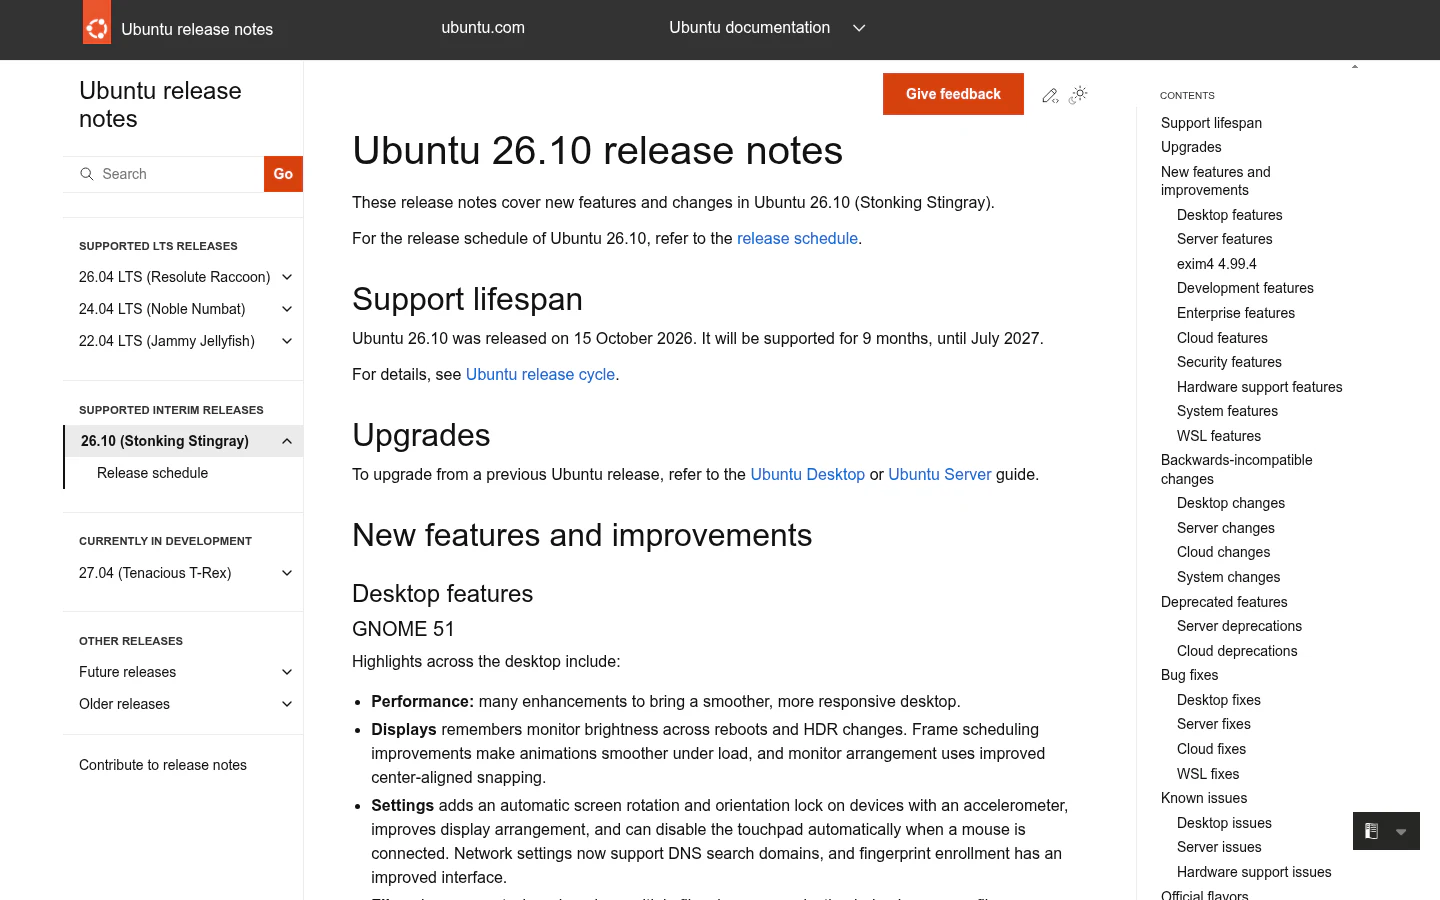Image resolution: width=1440 pixels, height=900 pixels.
Task: Jump to Known issues in contents
Action: click(1204, 798)
